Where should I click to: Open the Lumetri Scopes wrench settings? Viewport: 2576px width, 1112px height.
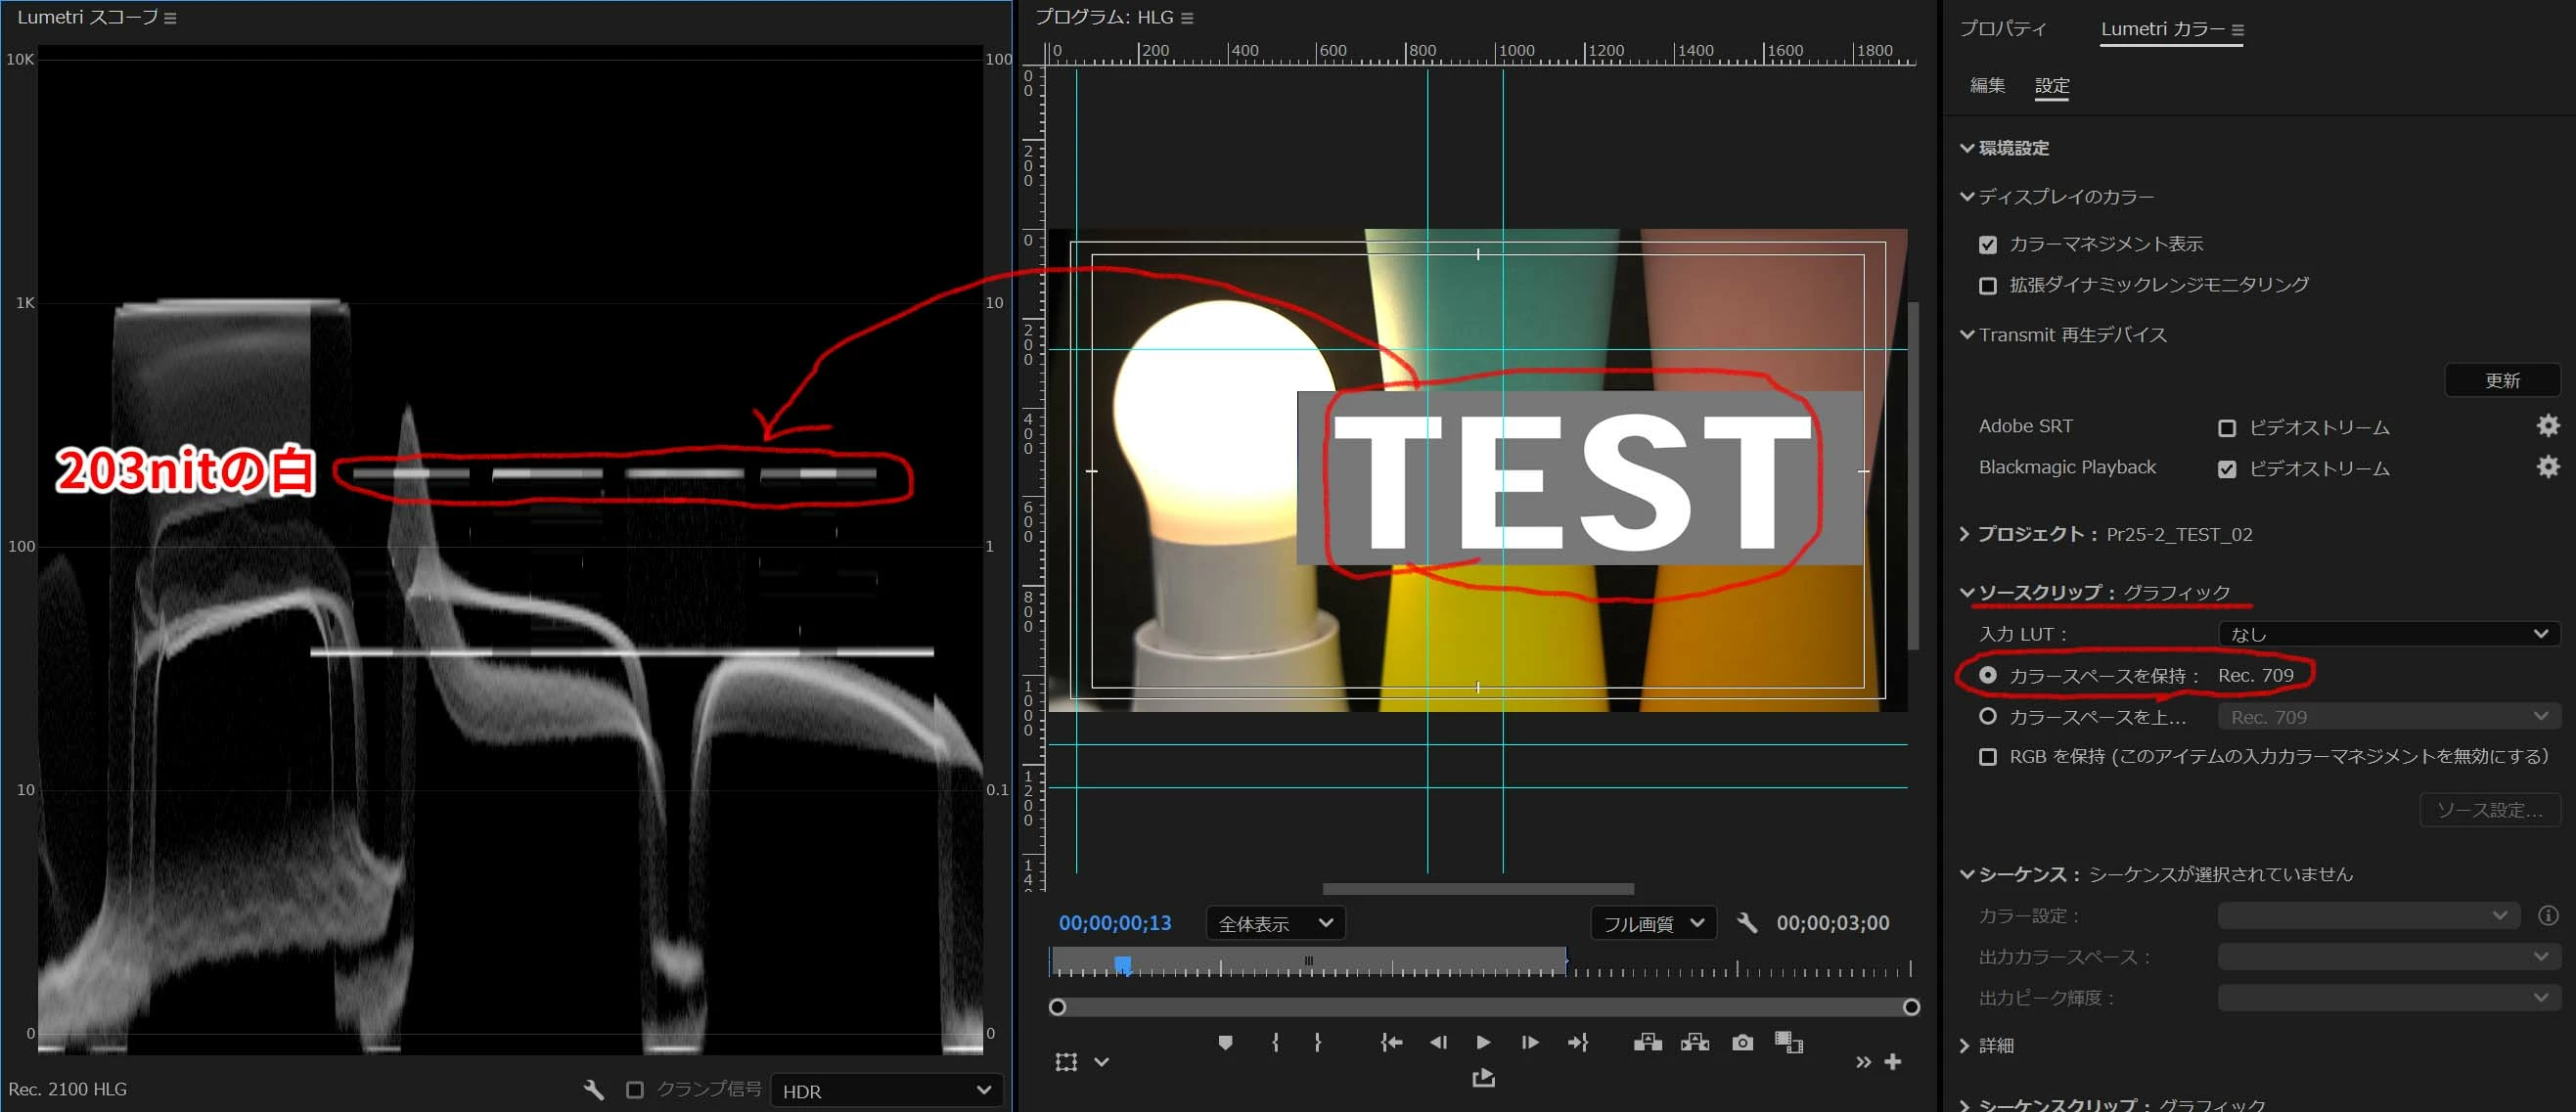tap(593, 1089)
